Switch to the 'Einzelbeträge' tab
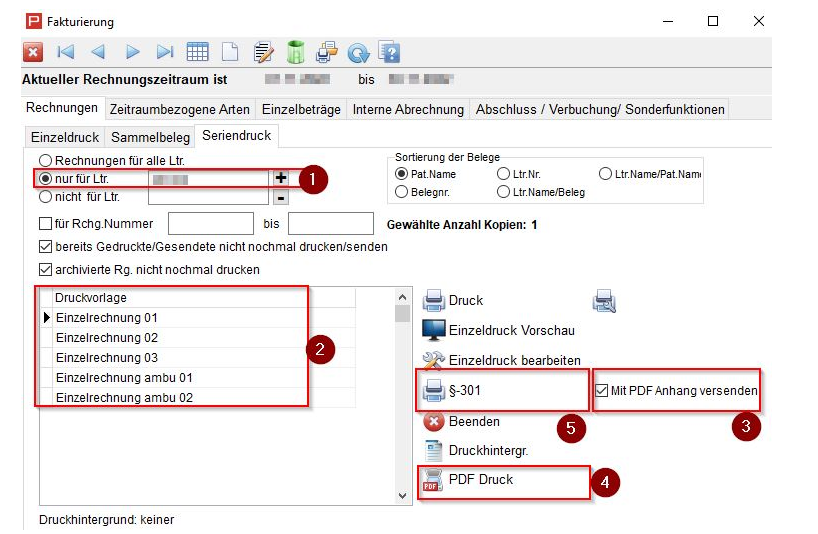Viewport: 818px width, 534px height. (x=301, y=109)
